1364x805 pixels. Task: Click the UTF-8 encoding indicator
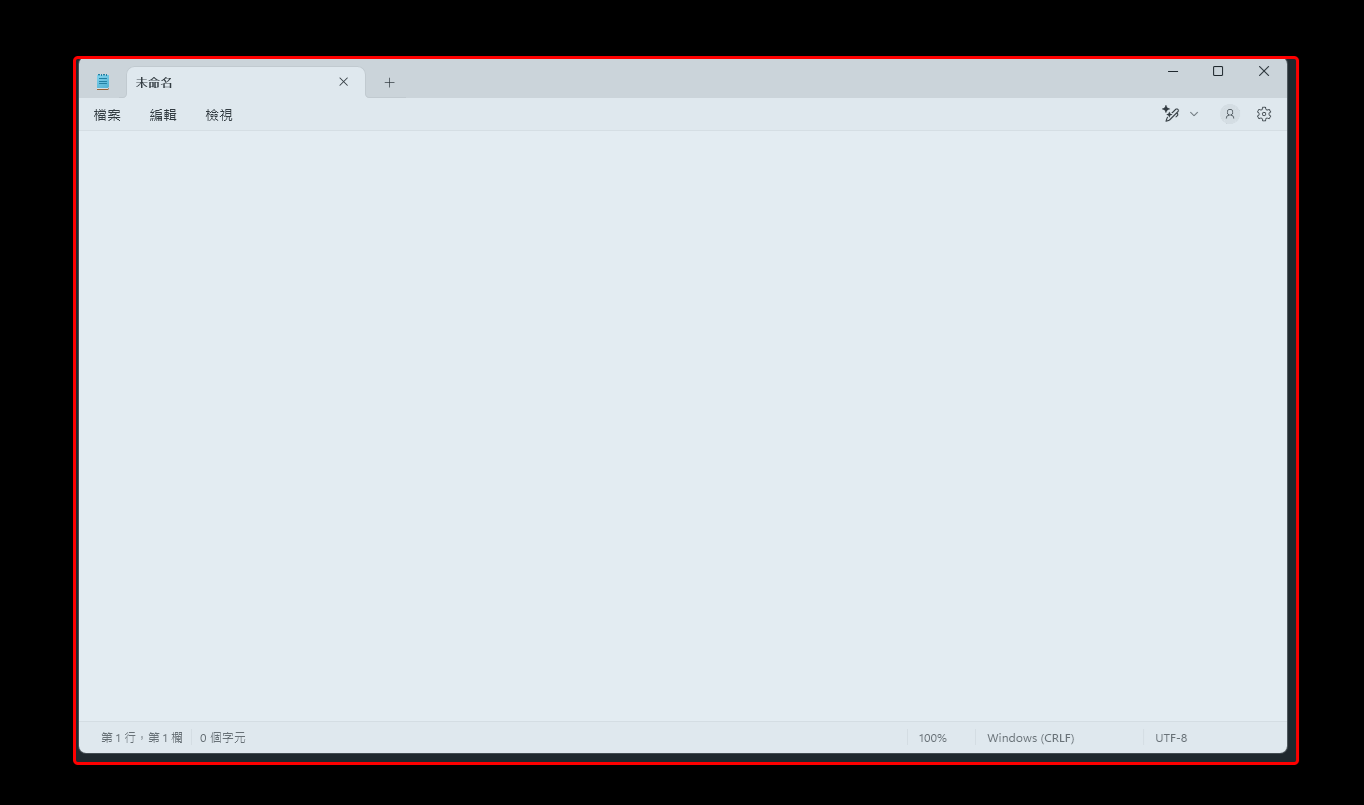coord(1171,738)
